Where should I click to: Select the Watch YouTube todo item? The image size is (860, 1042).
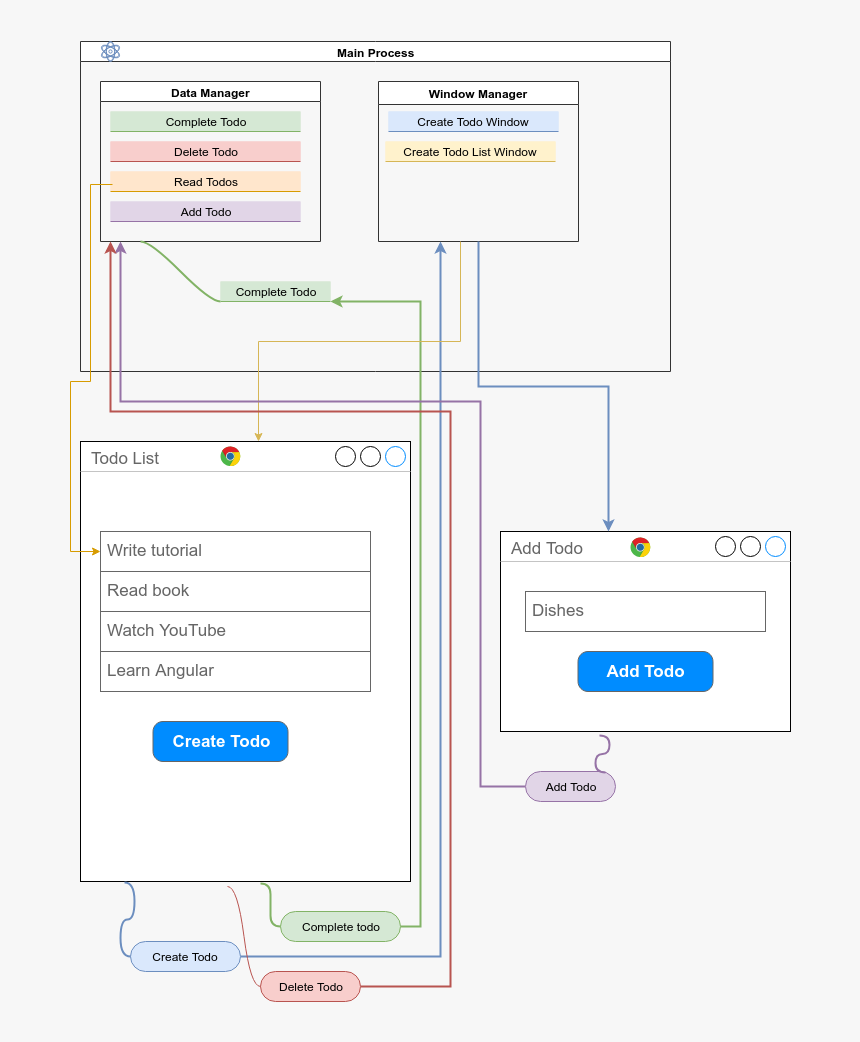point(235,631)
